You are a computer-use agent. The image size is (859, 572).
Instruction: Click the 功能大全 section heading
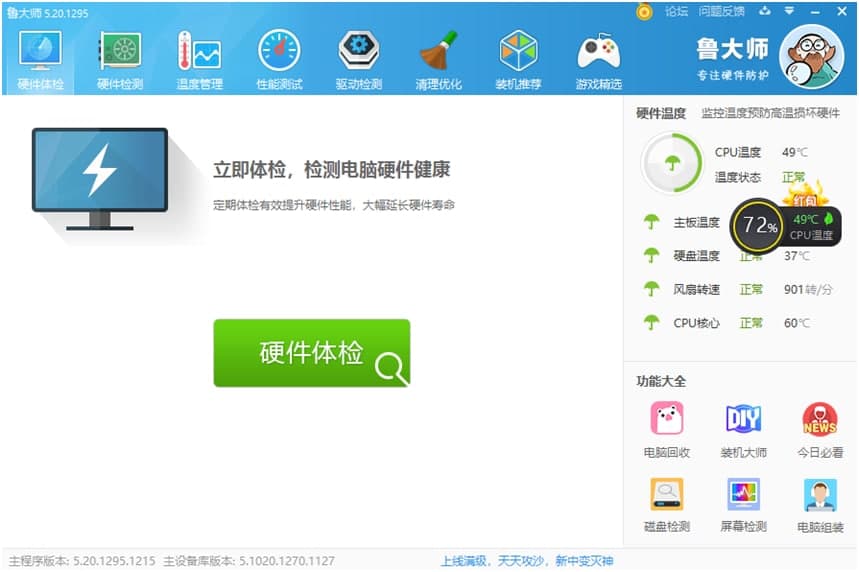point(661,381)
